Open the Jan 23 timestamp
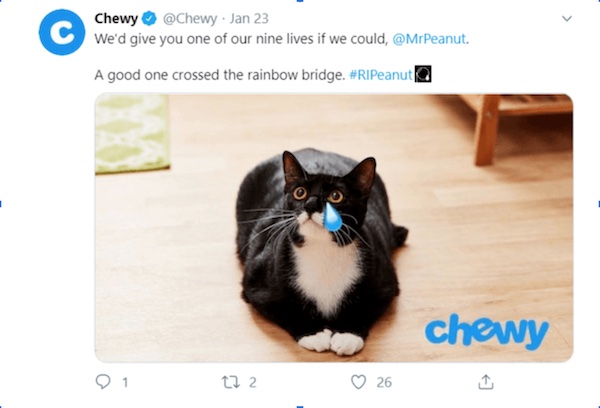 point(249,18)
